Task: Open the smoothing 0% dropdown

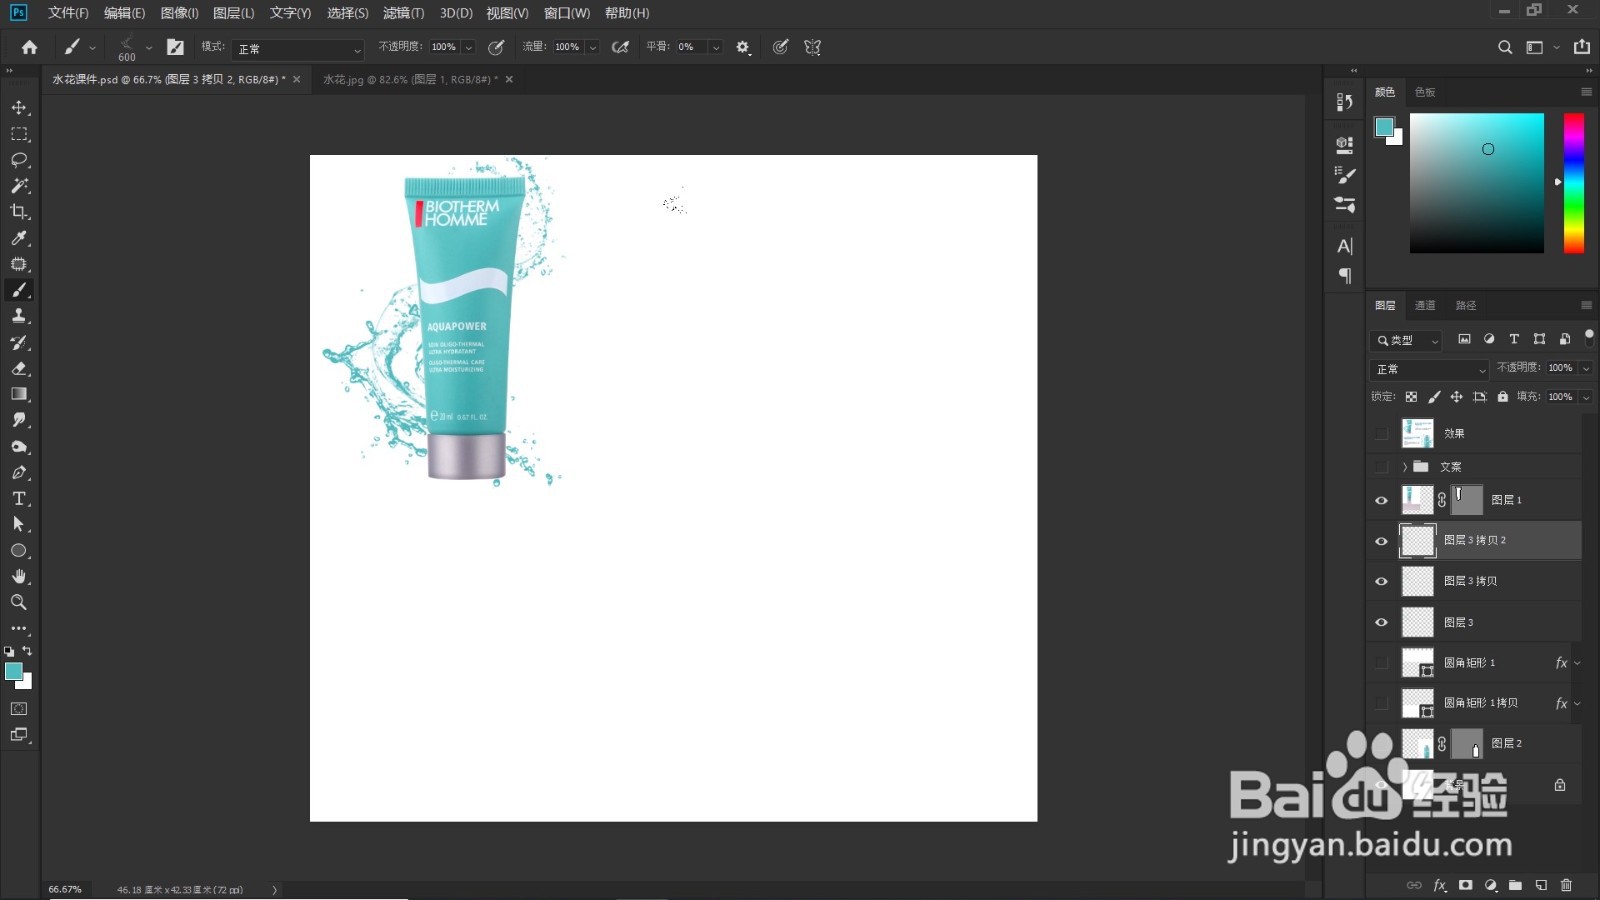Action: pos(715,47)
